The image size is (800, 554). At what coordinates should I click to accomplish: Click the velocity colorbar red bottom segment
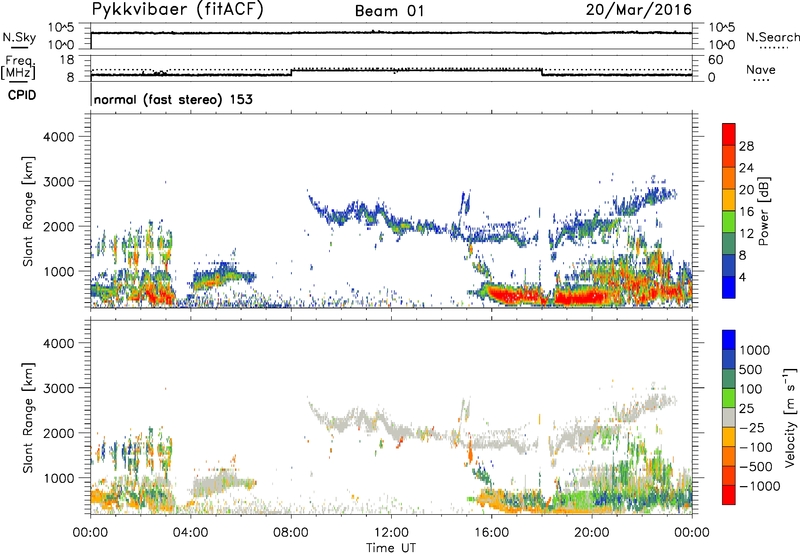pyautogui.click(x=729, y=495)
